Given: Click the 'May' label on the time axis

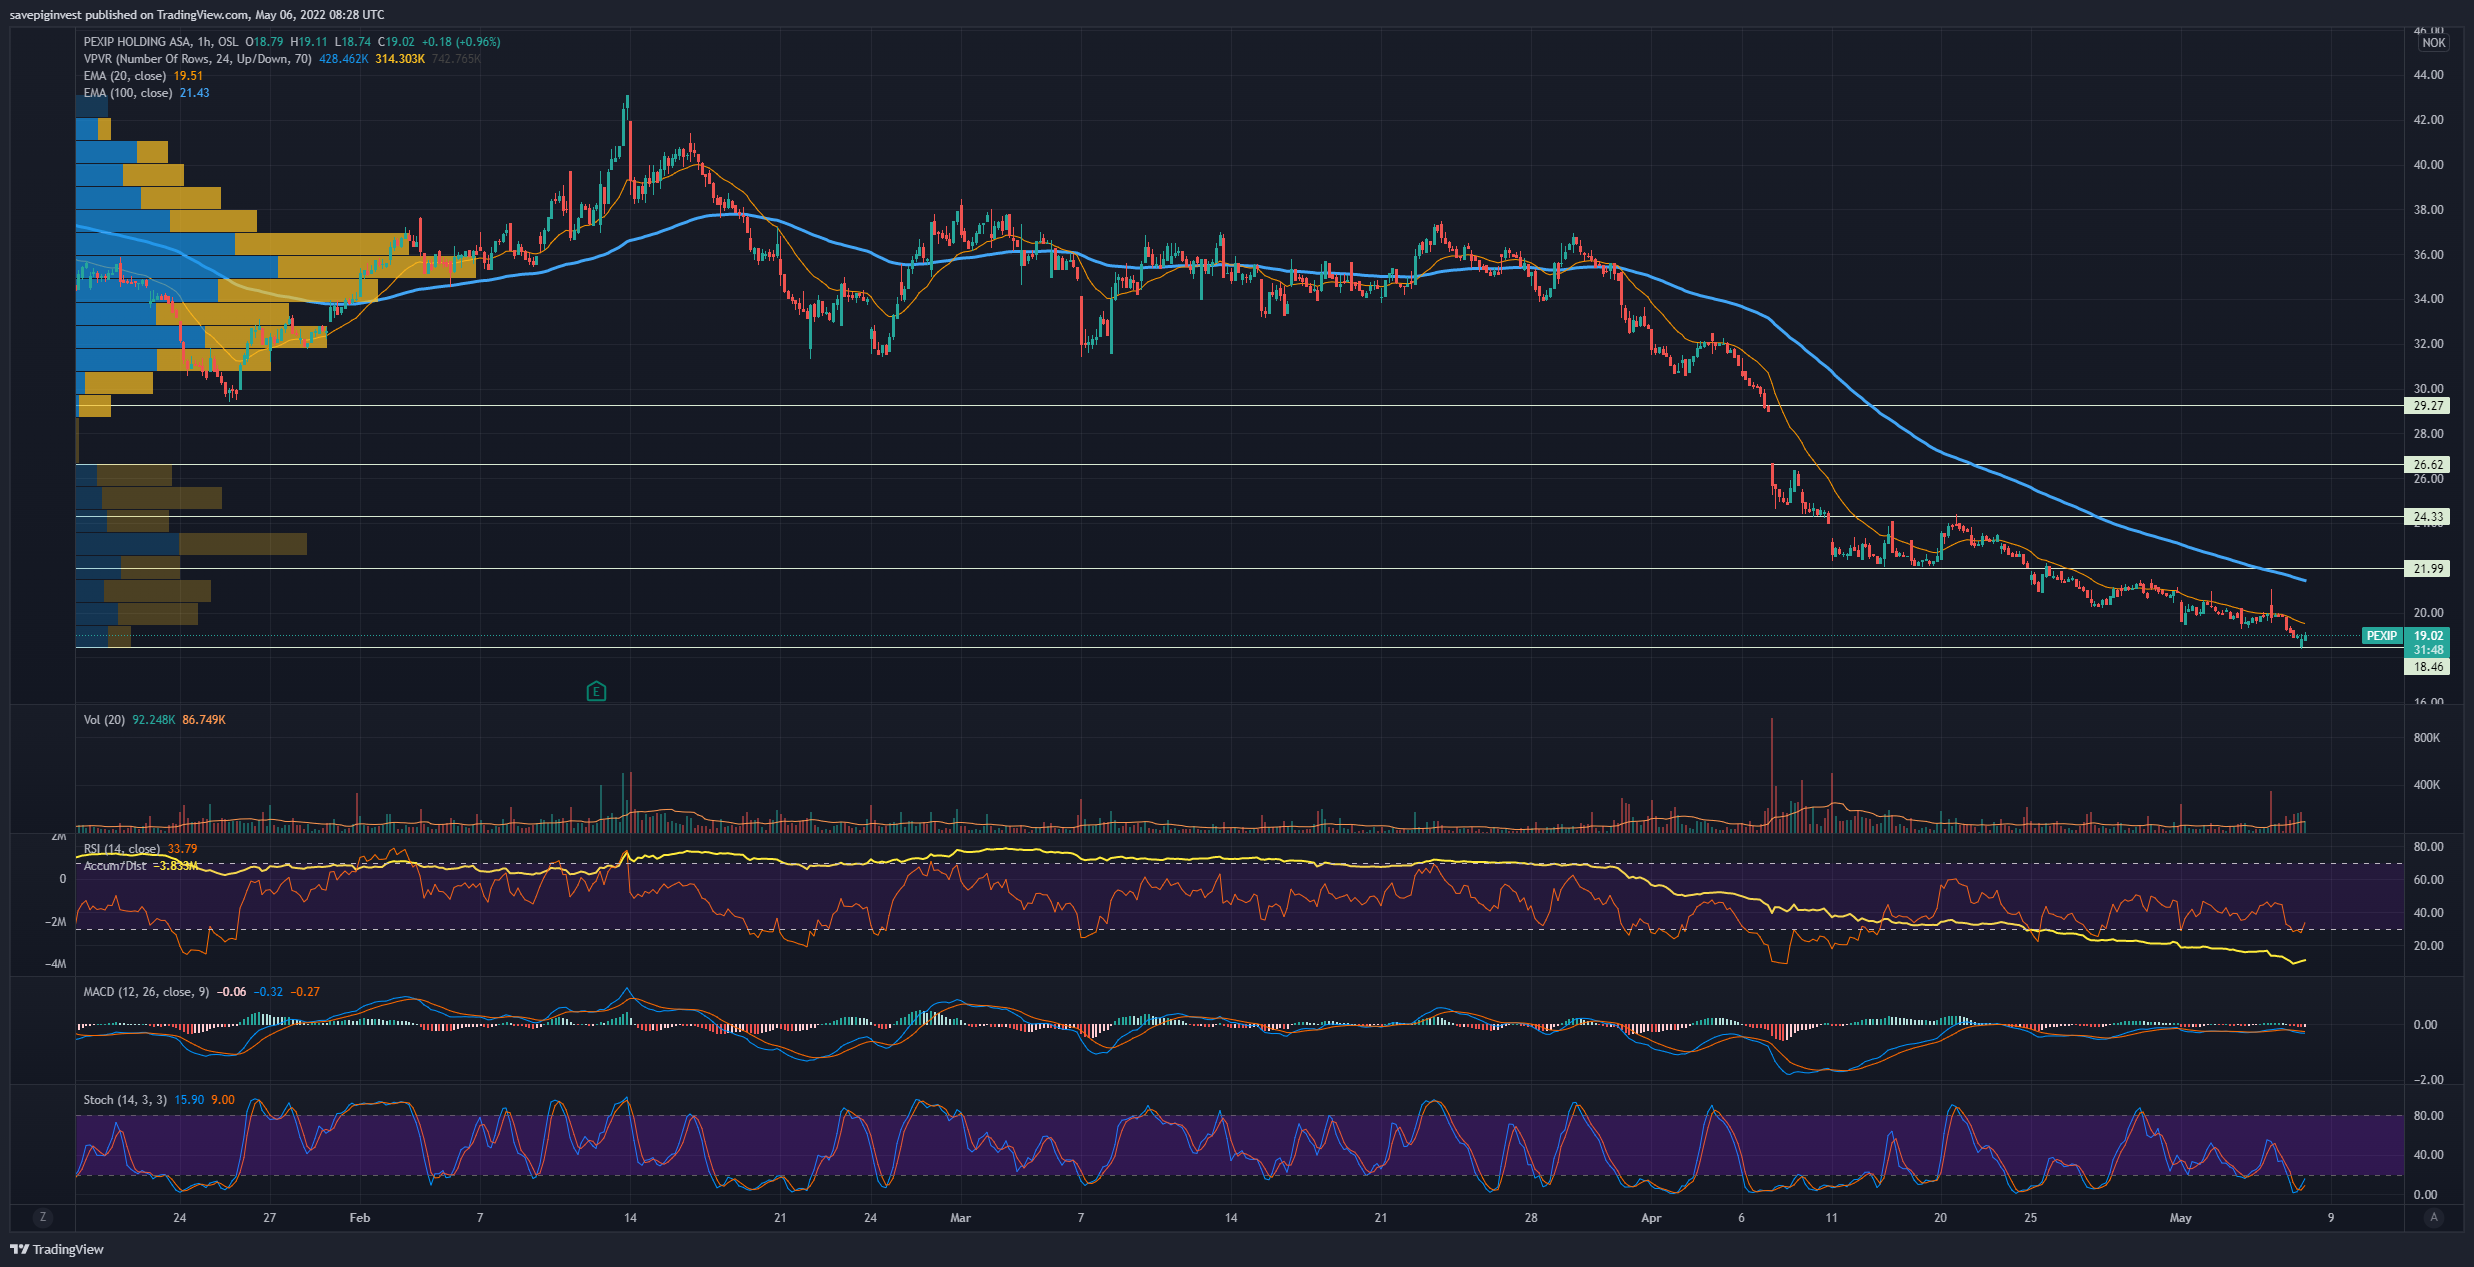Looking at the screenshot, I should click(2181, 1218).
